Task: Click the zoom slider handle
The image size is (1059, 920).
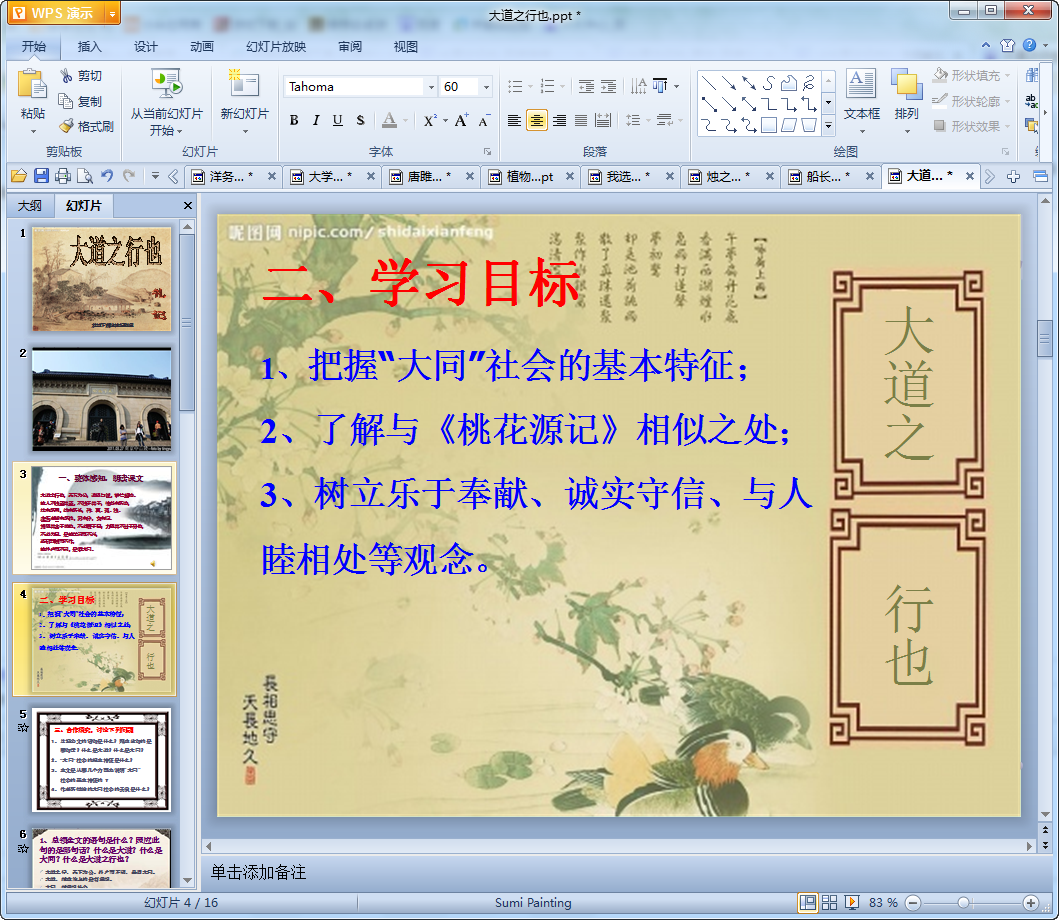Action: pyautogui.click(x=964, y=902)
